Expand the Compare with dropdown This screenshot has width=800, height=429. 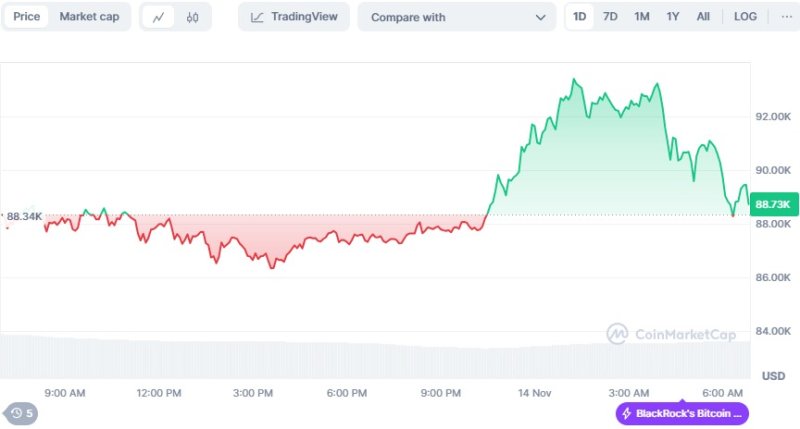point(456,17)
